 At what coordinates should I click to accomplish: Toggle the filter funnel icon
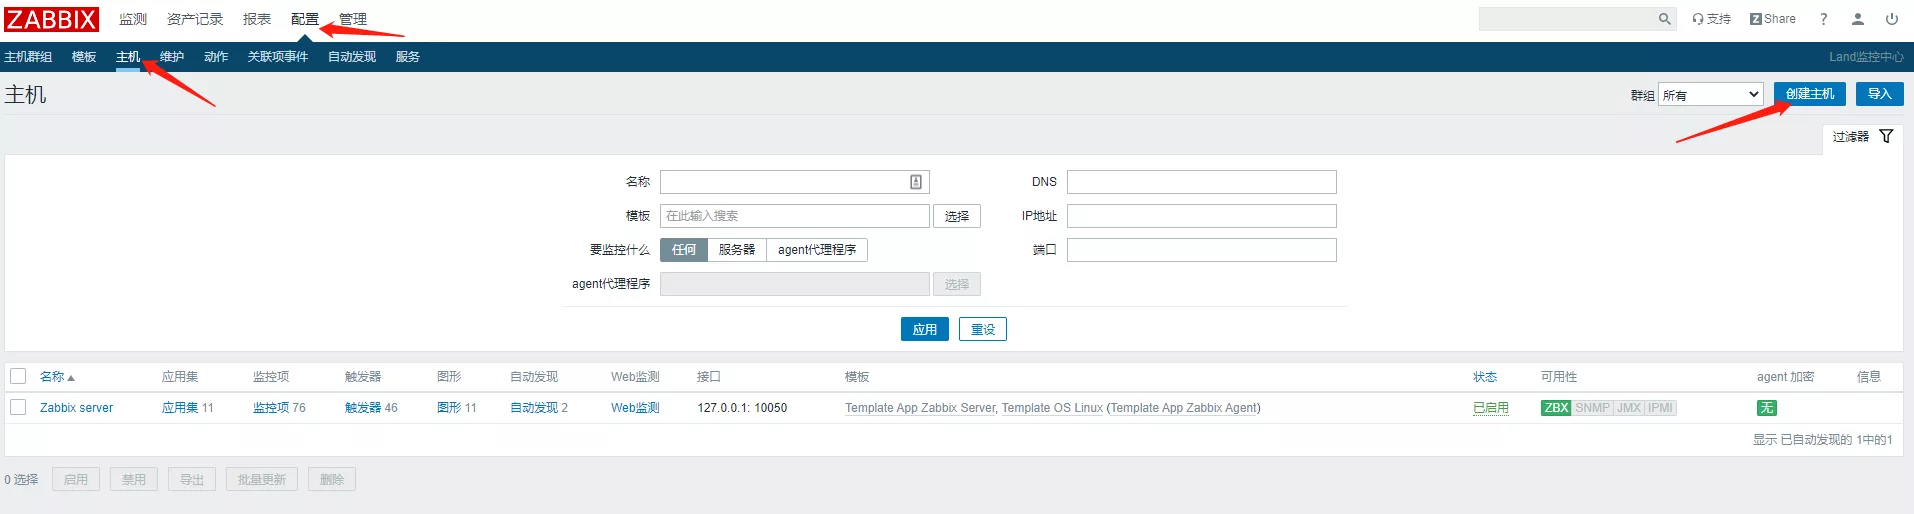[1886, 136]
